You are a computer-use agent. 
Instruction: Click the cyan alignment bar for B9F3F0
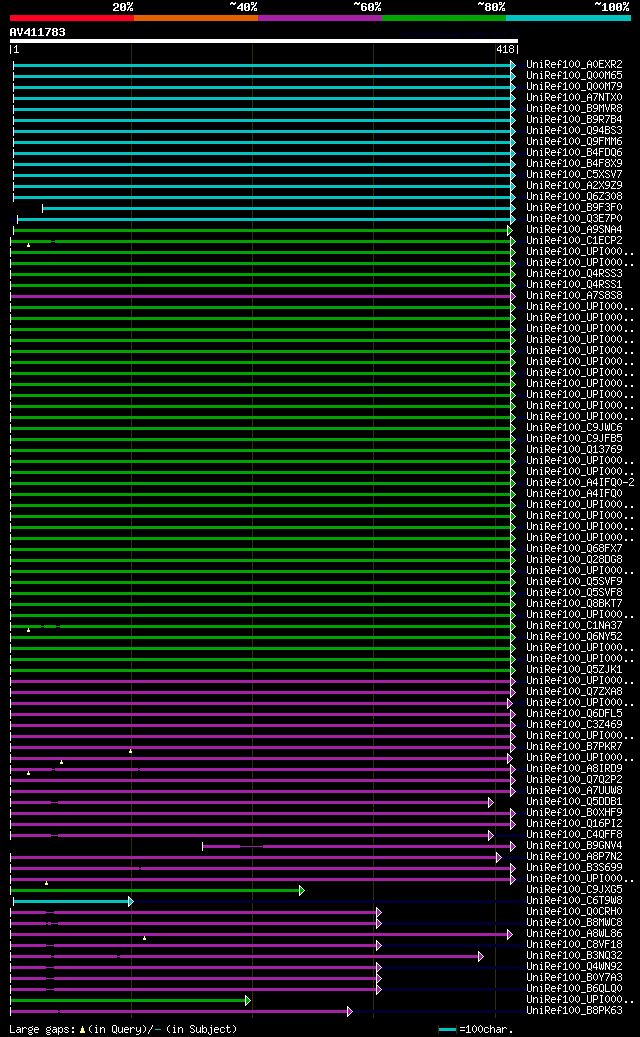point(278,208)
